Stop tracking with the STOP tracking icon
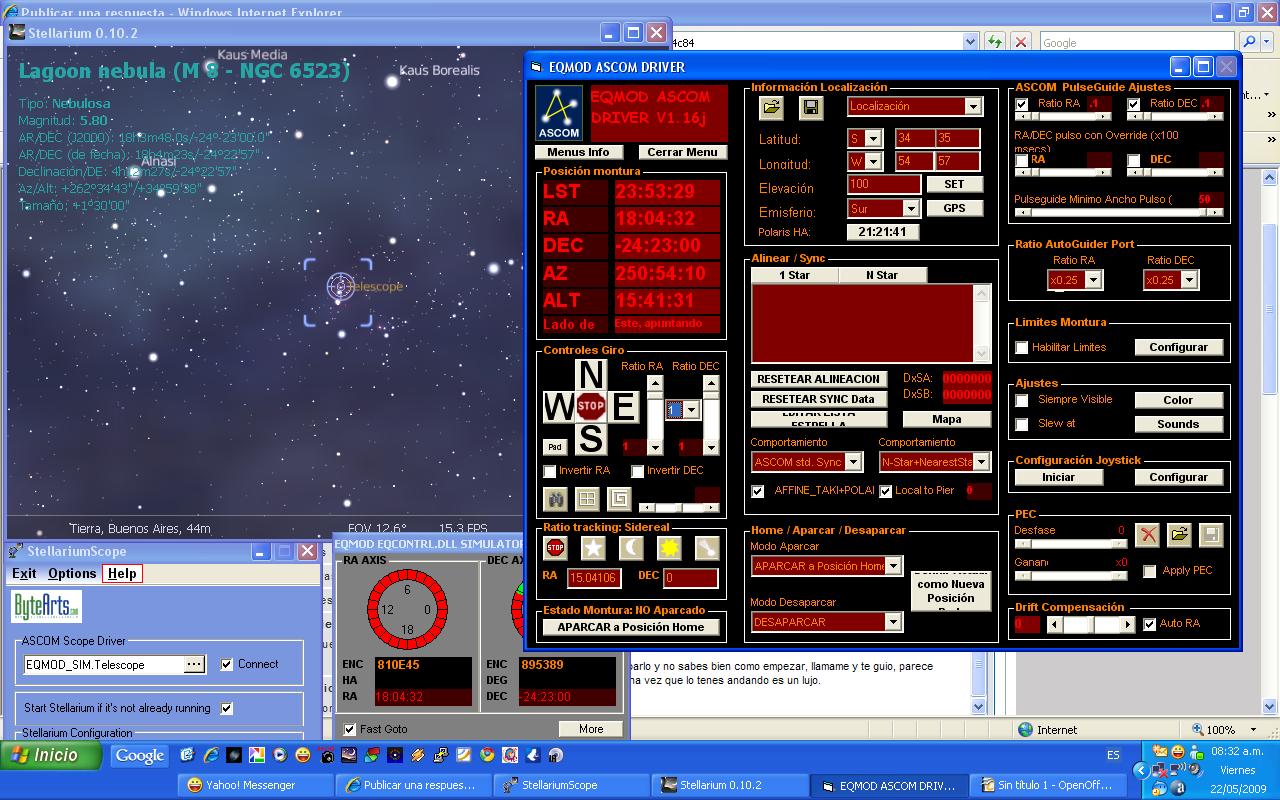1280x800 pixels. point(556,548)
